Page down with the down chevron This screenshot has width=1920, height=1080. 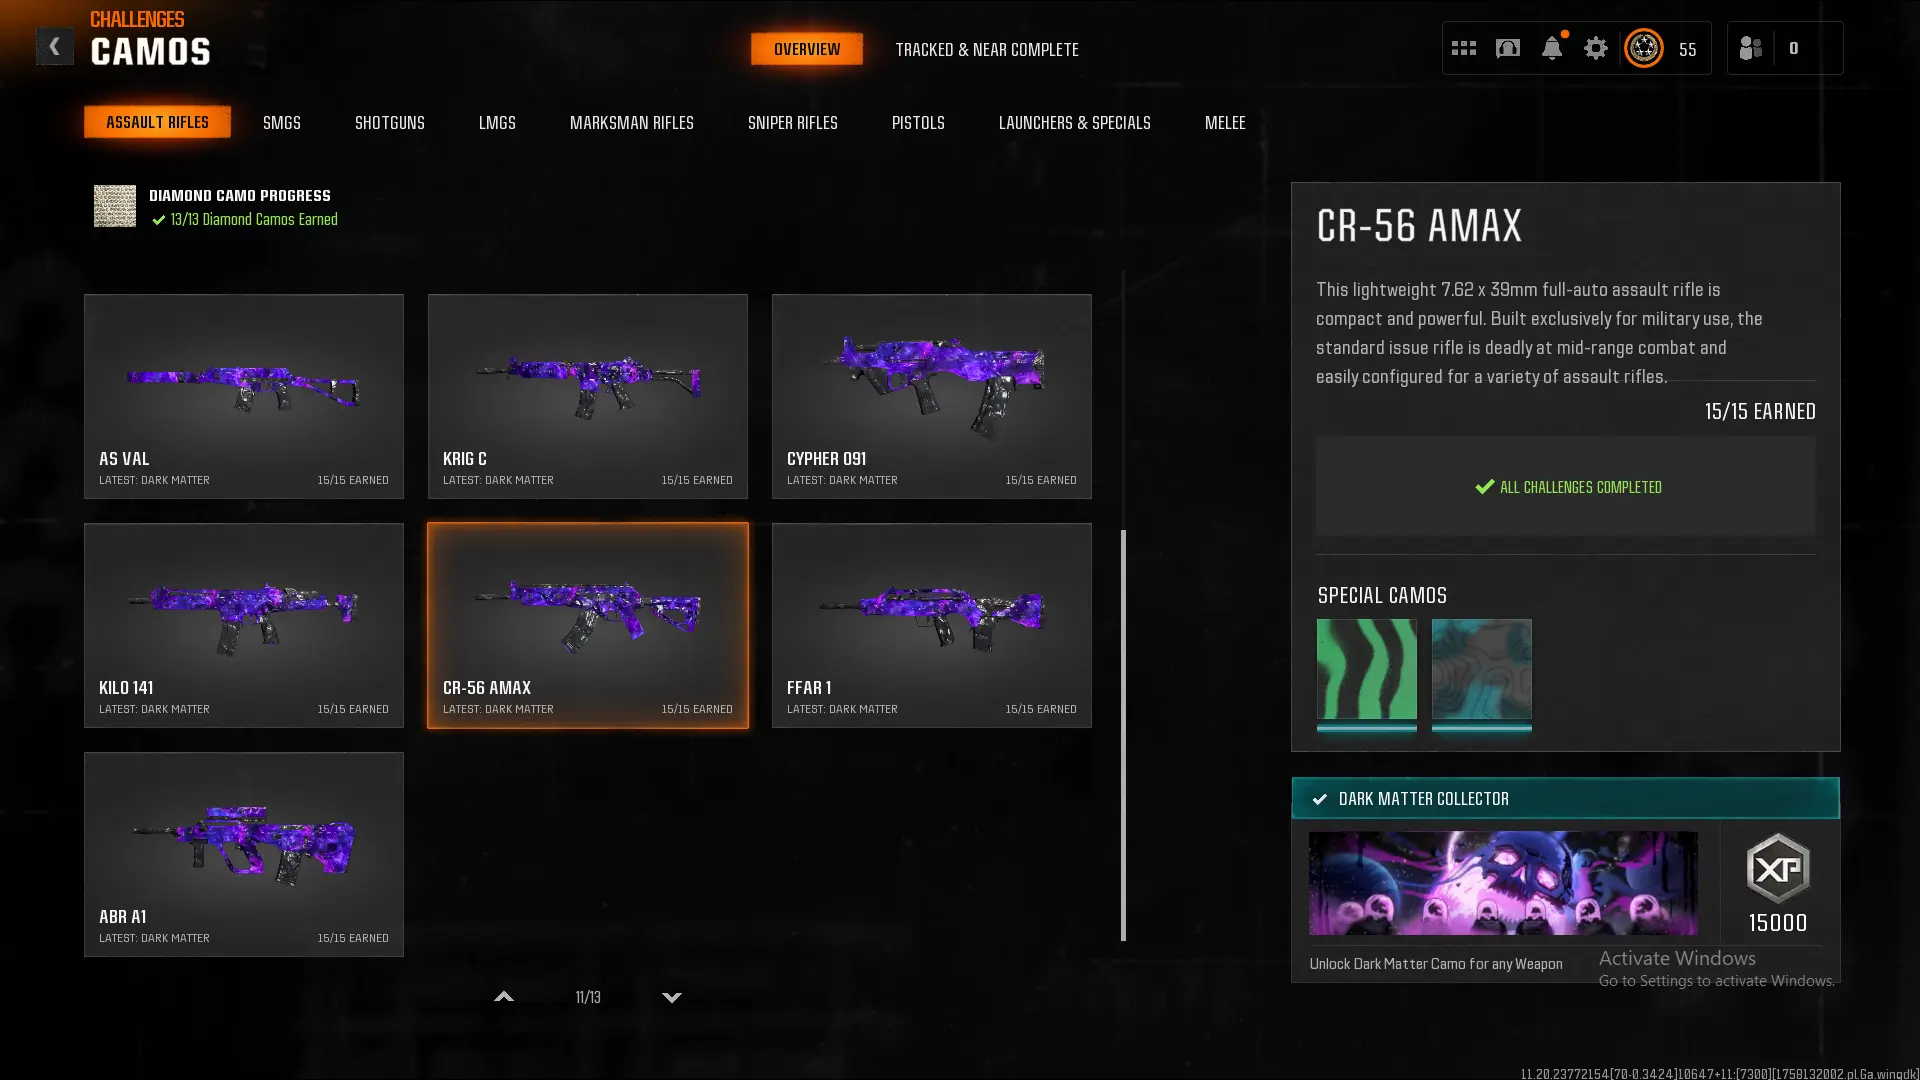(672, 997)
